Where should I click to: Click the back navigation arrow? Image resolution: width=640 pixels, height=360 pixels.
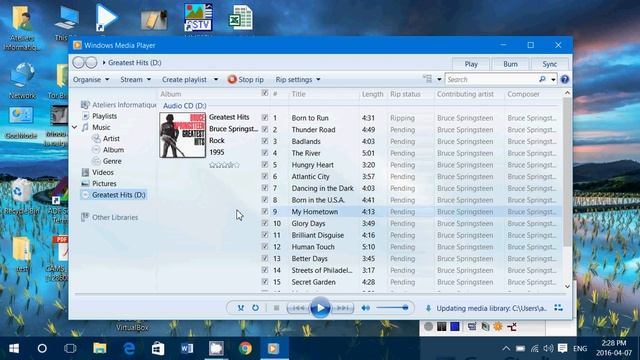point(78,62)
